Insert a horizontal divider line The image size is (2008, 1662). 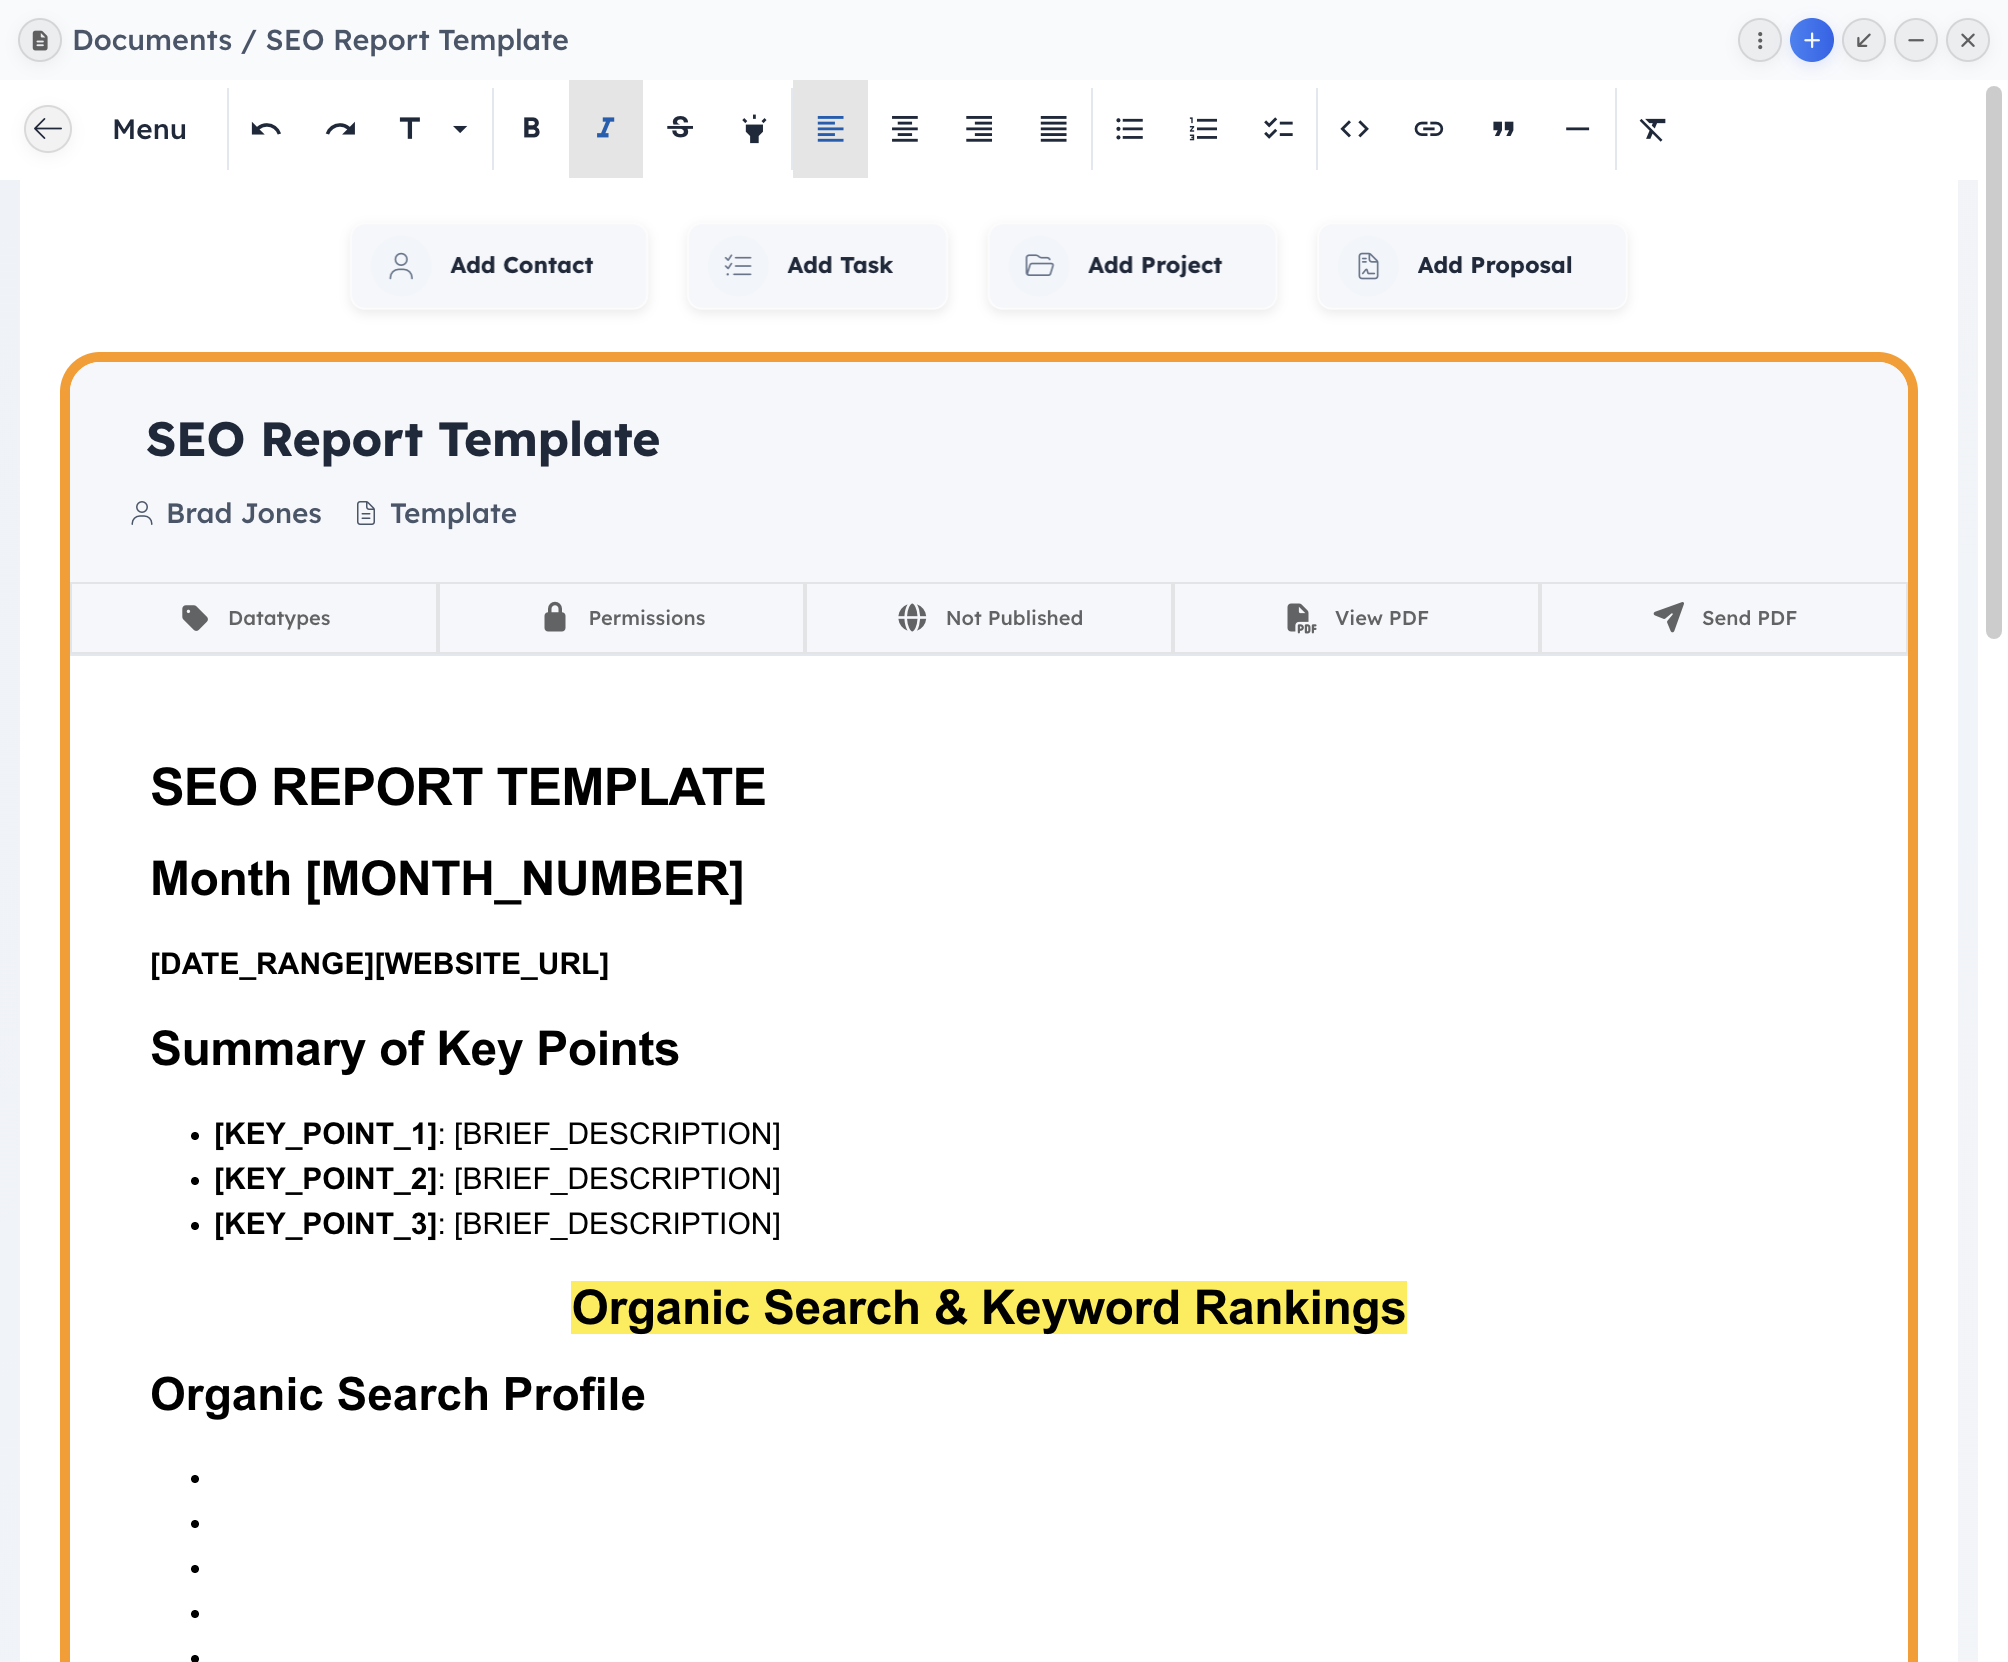(1577, 129)
